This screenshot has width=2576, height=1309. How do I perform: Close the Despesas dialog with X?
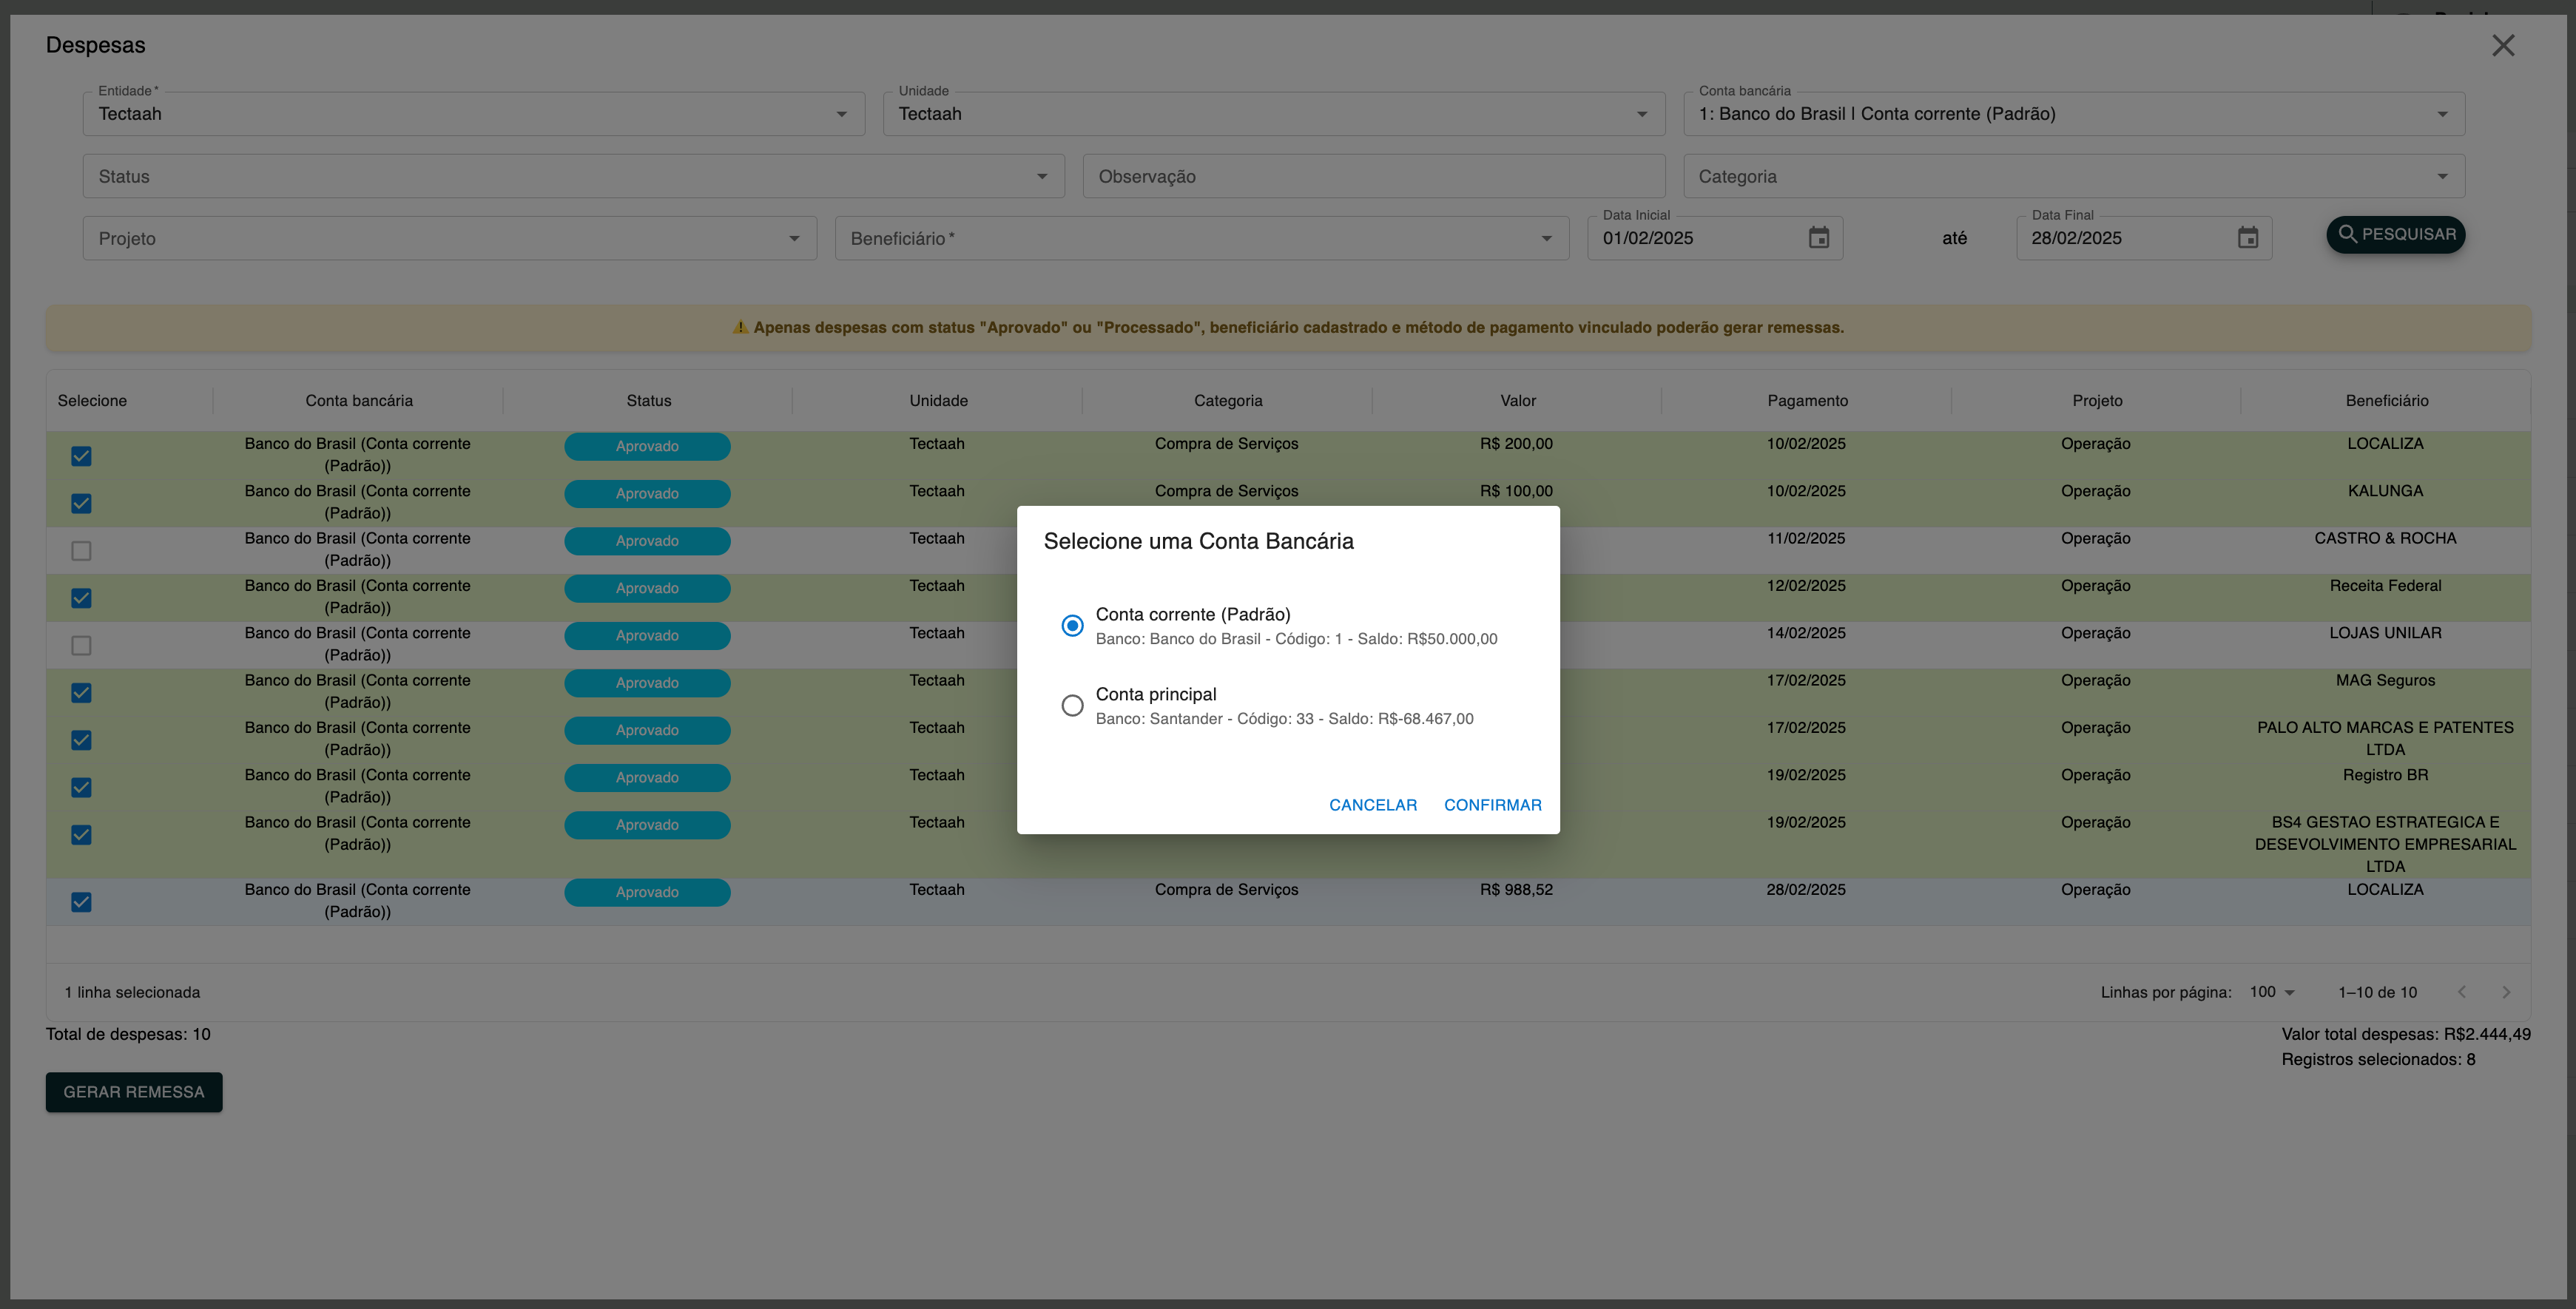click(2502, 46)
